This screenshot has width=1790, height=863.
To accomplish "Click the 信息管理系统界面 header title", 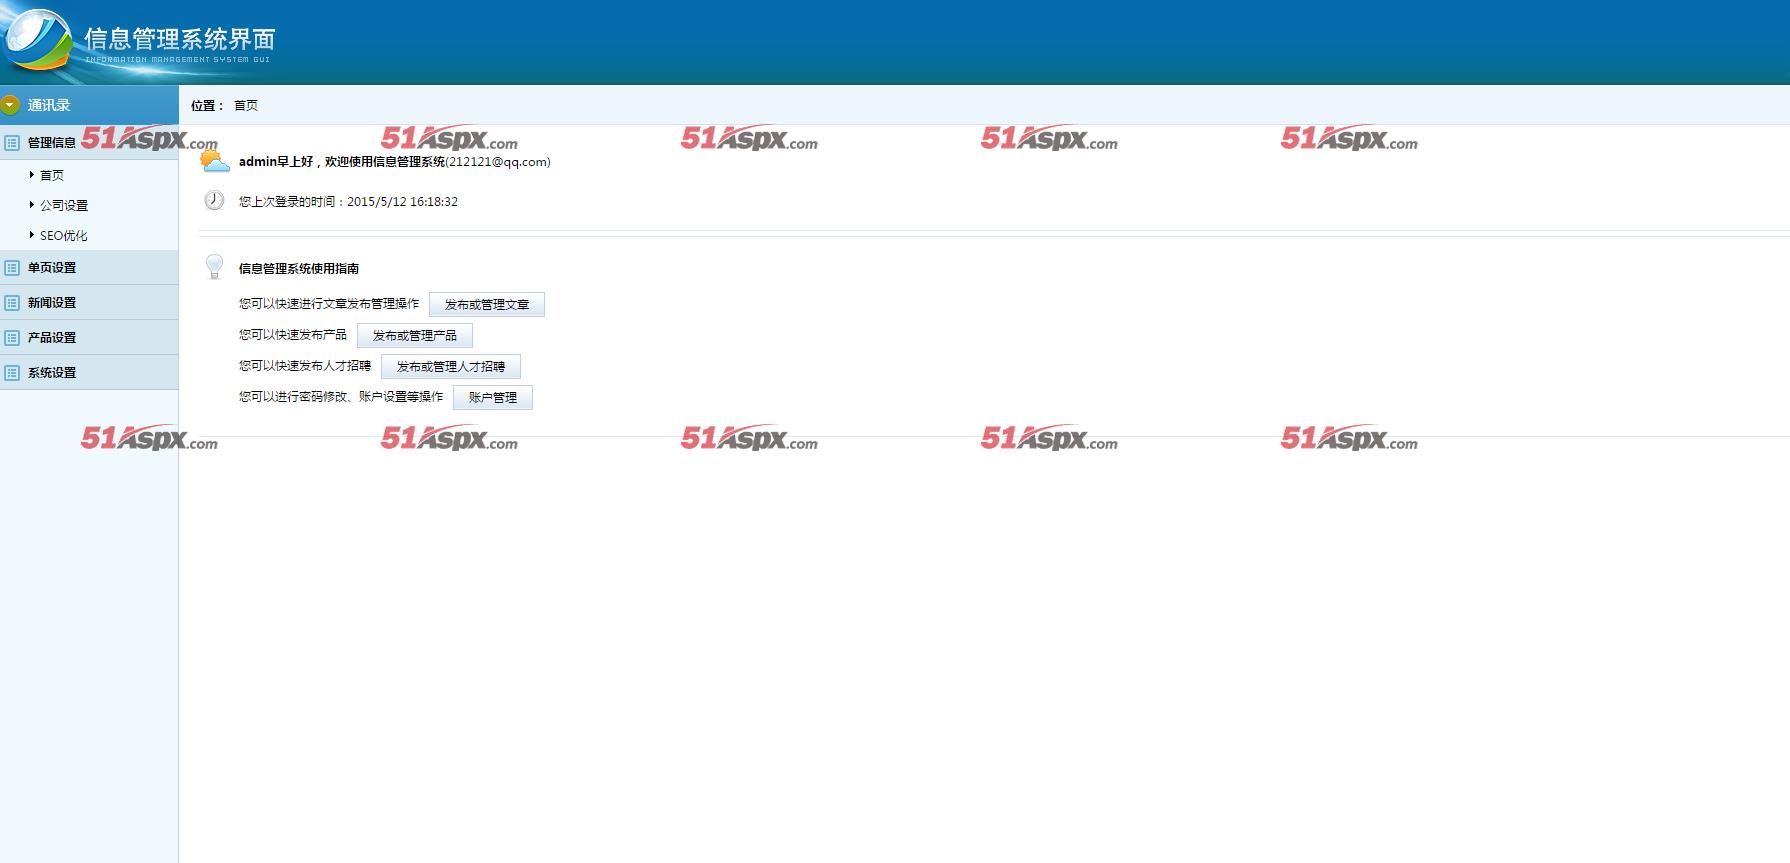I will tap(179, 39).
